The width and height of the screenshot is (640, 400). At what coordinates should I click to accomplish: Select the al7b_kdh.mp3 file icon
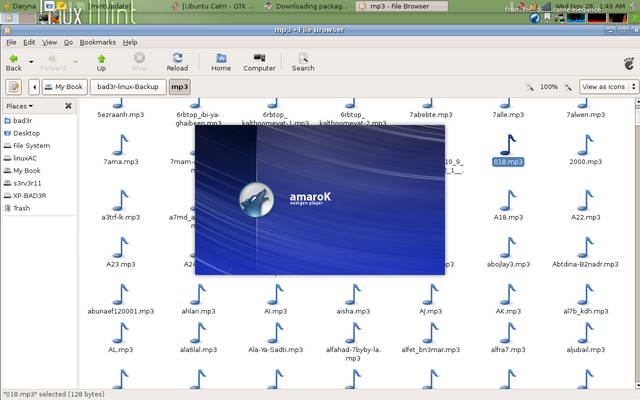585,295
